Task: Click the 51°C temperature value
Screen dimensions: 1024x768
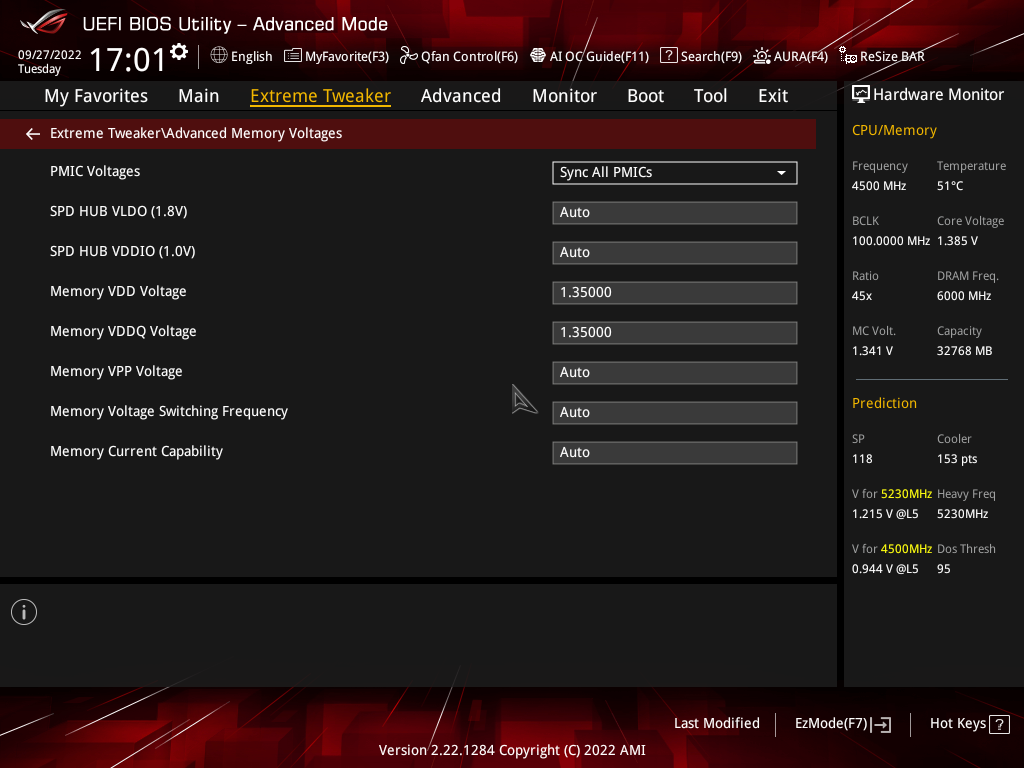Action: [950, 186]
